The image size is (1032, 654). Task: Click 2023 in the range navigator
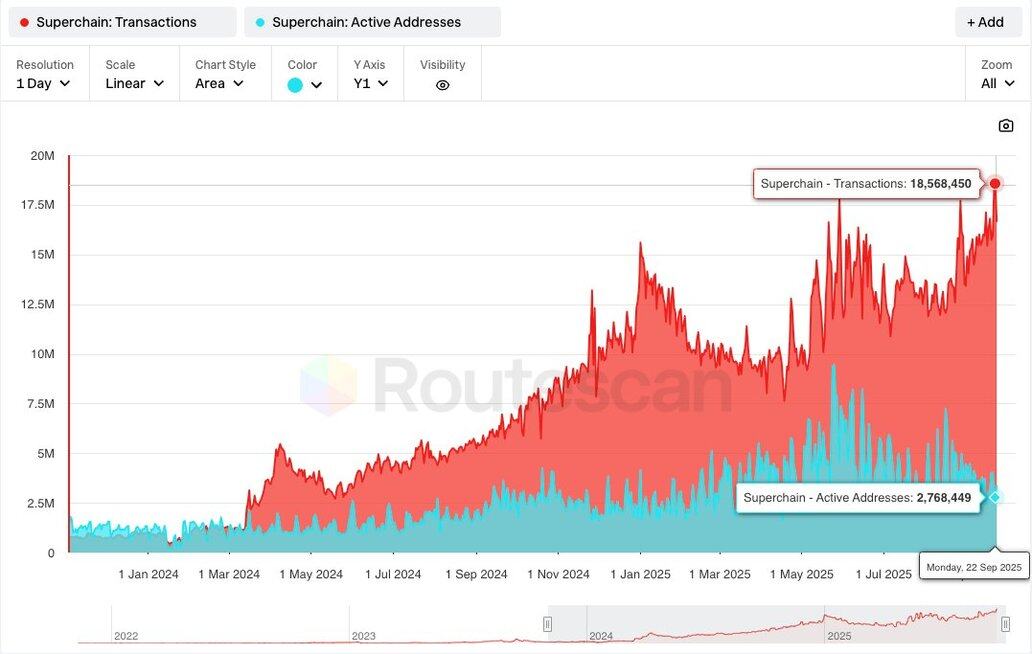[363, 636]
